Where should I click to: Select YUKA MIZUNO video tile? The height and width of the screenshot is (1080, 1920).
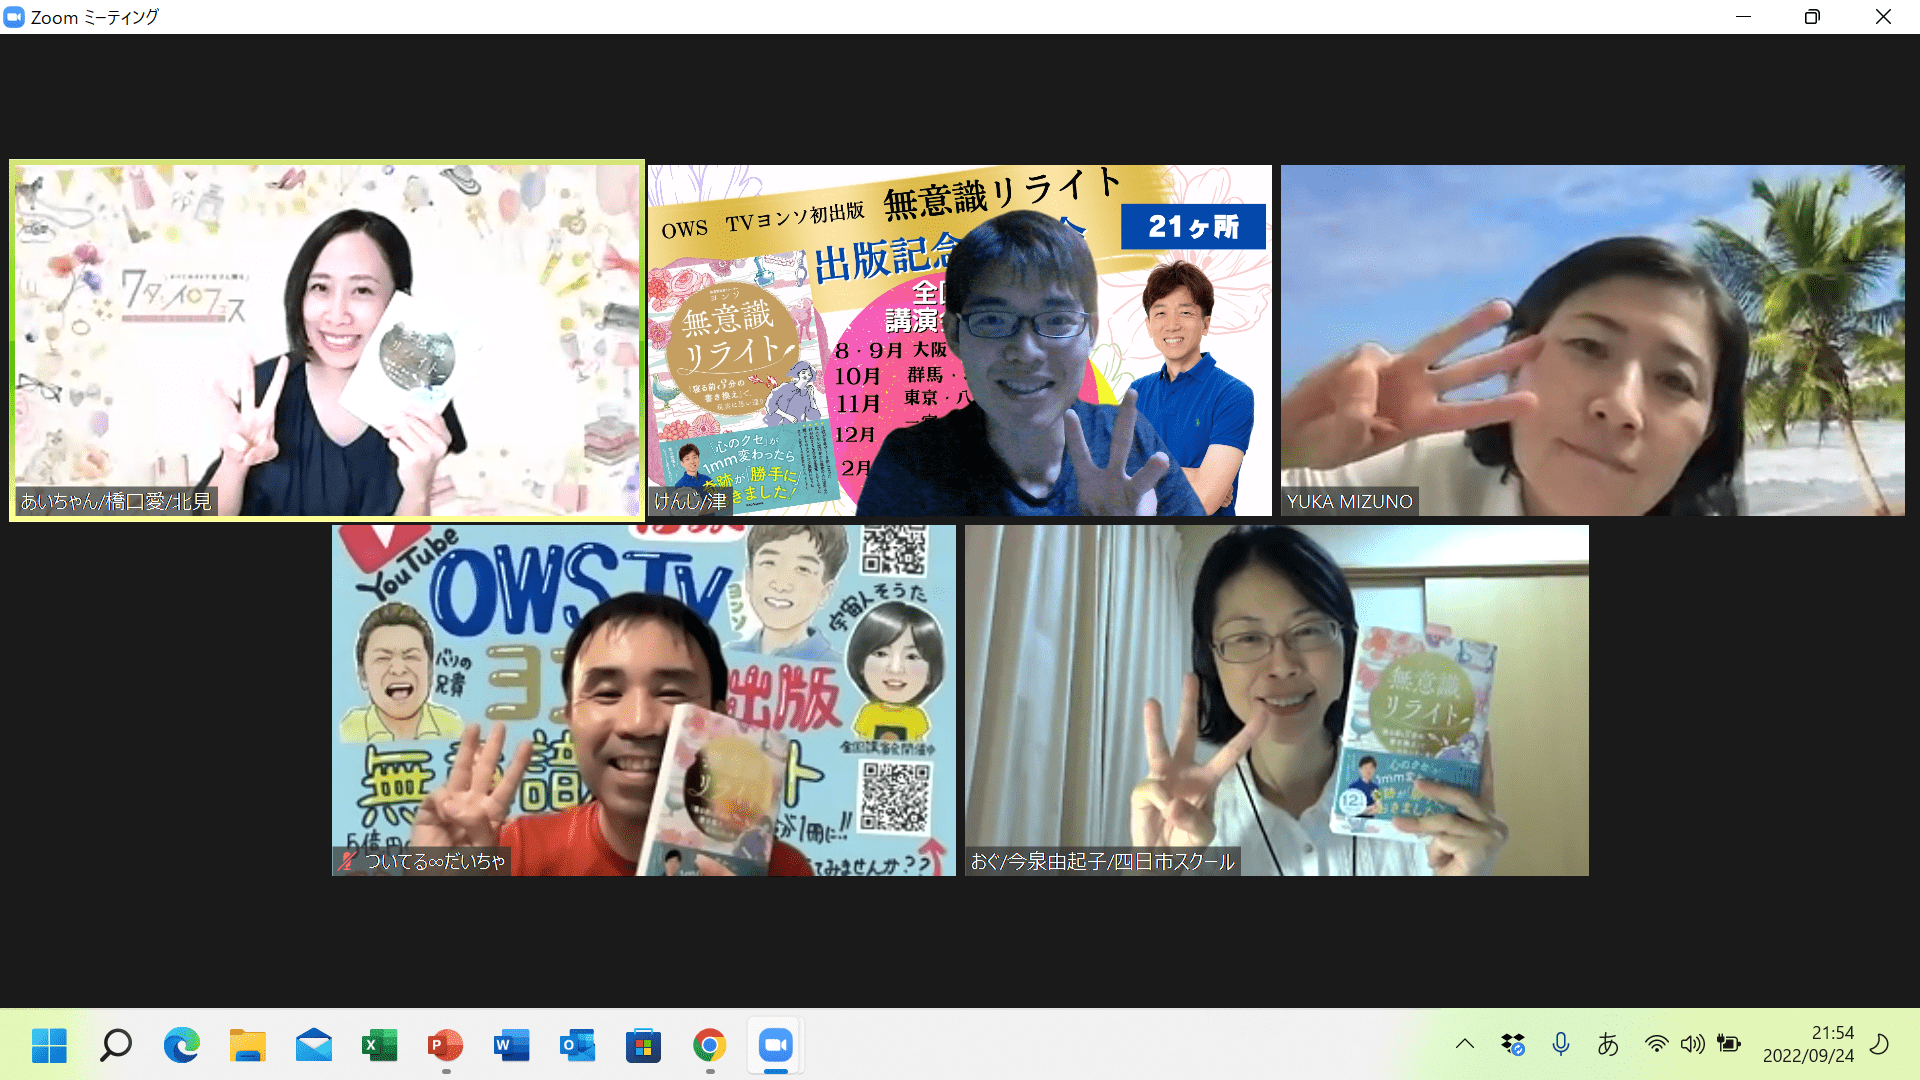(1592, 340)
